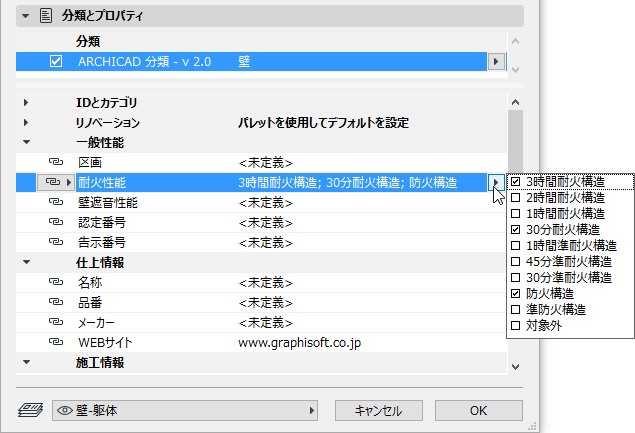635x433 pixels.
Task: Click the OK button
Action: tap(479, 411)
